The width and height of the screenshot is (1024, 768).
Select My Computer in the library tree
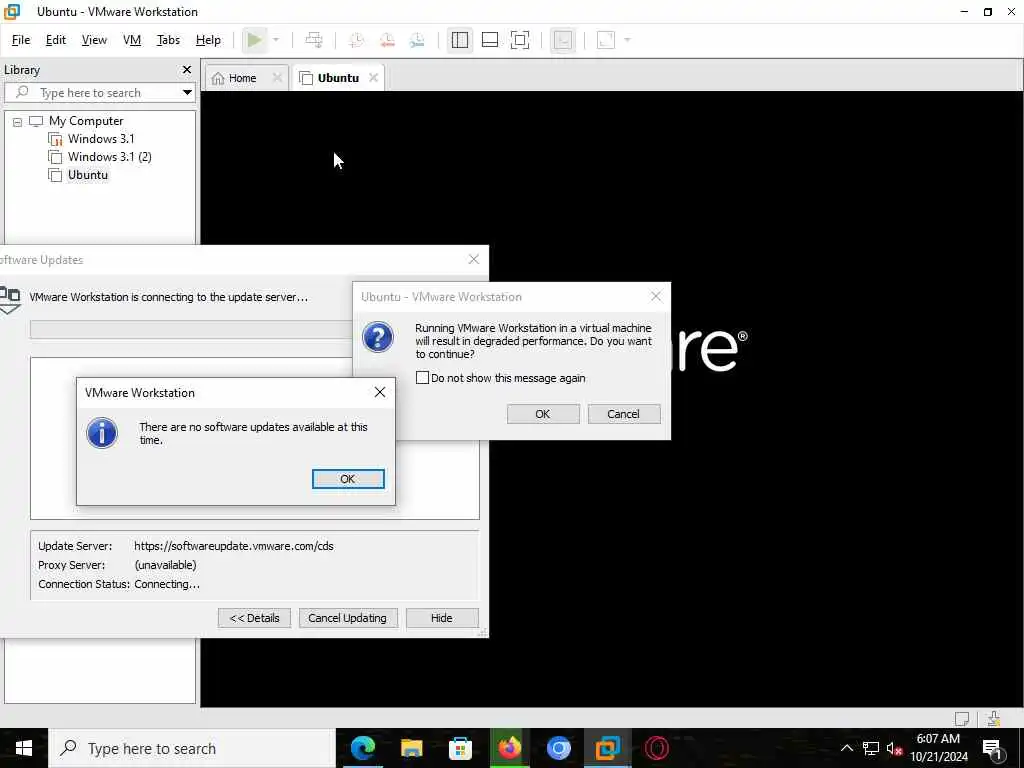tap(86, 121)
